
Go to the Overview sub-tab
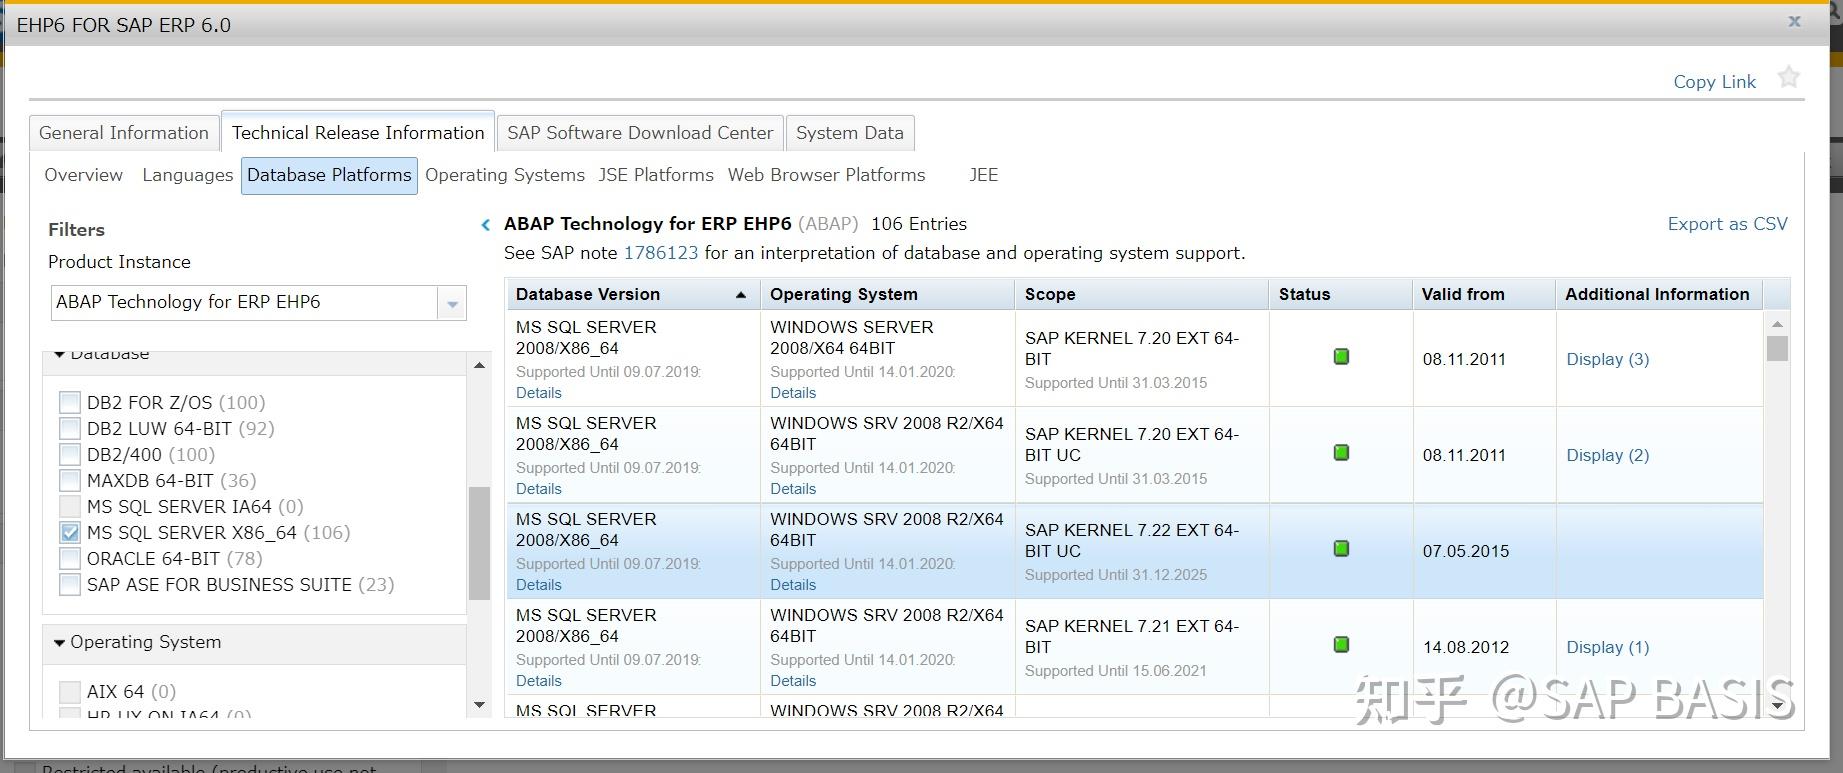(x=84, y=175)
